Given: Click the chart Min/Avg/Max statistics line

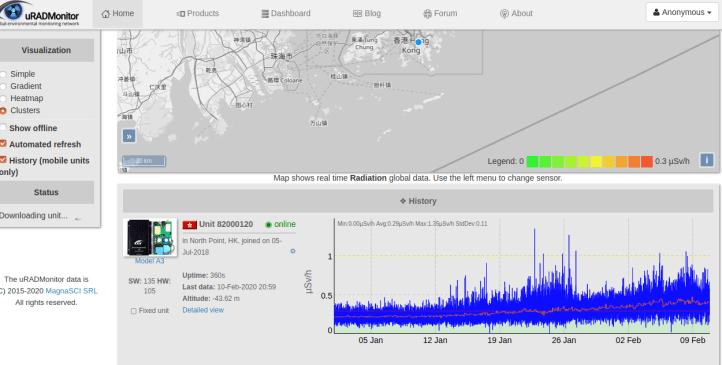Looking at the screenshot, I should pos(412,224).
